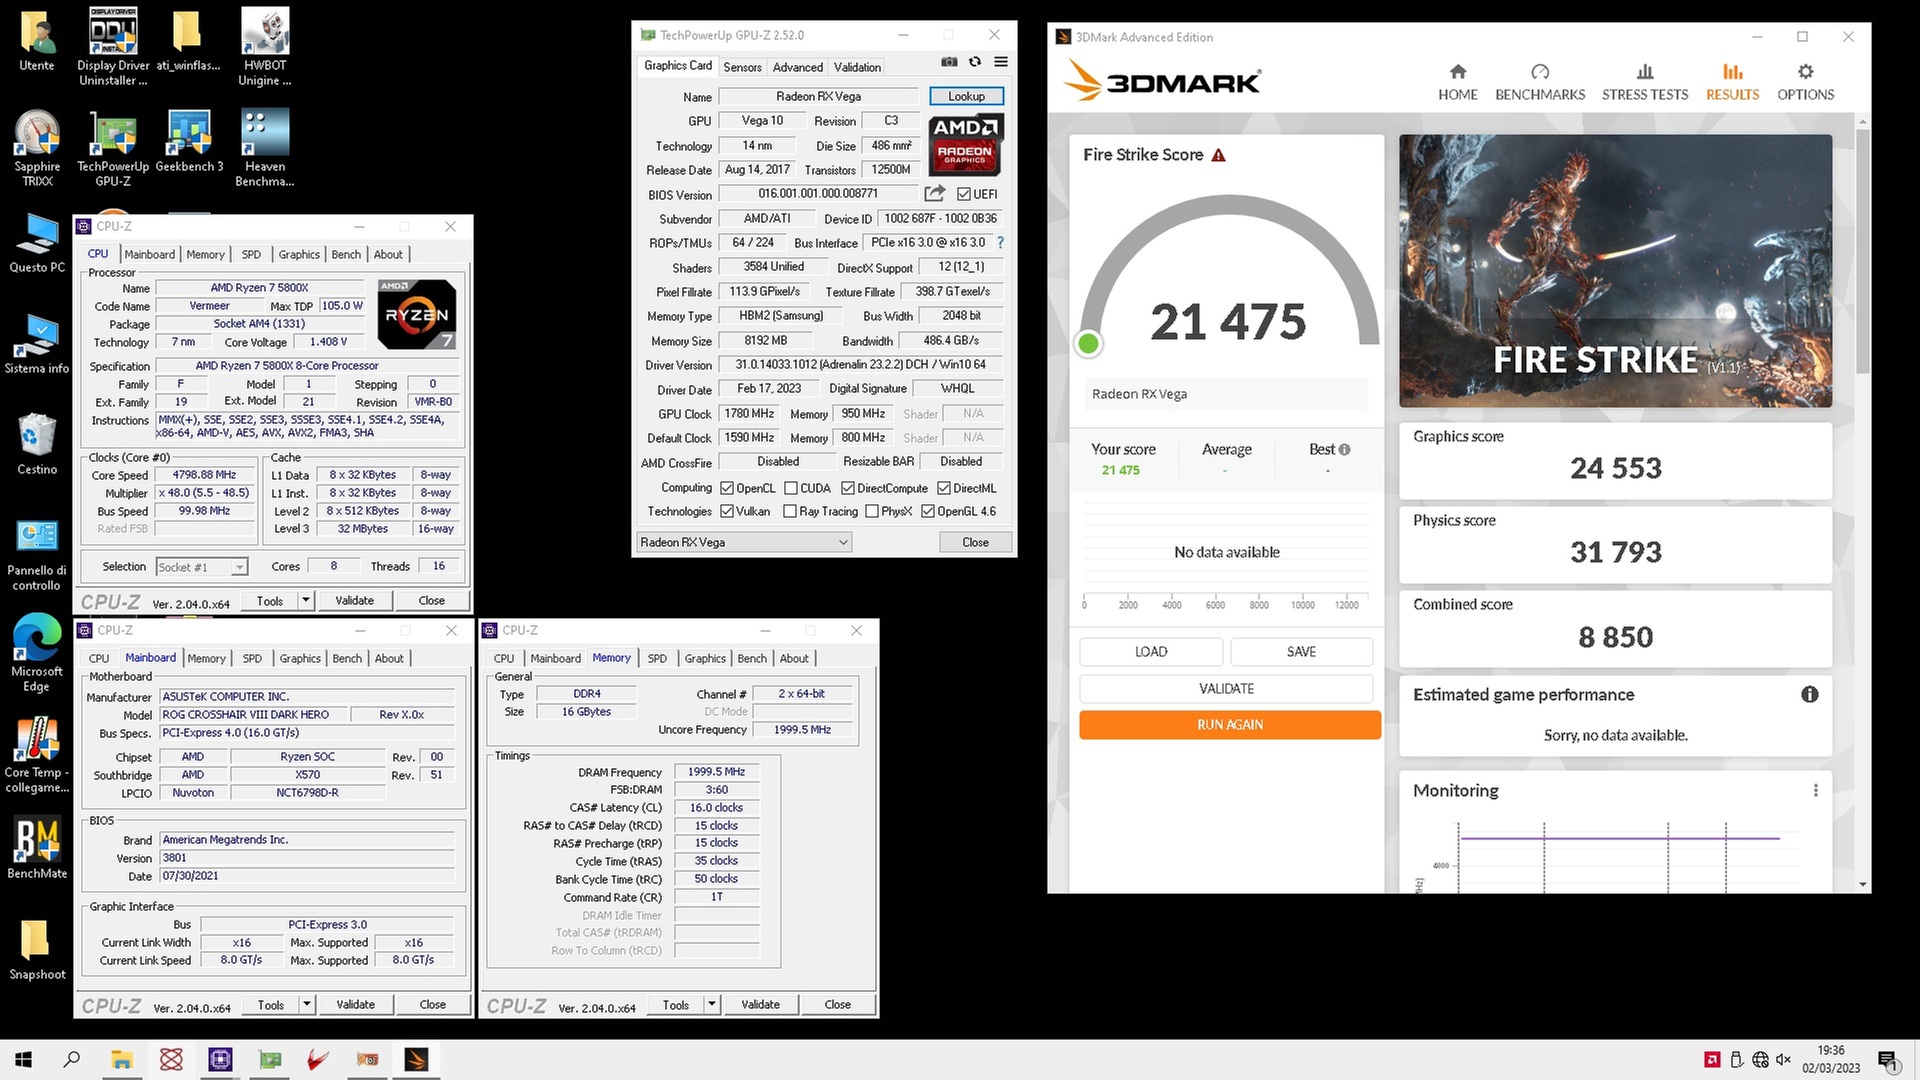The width and height of the screenshot is (1920, 1080).
Task: Click RUN AGAIN in 3DMark
Action: (1229, 725)
